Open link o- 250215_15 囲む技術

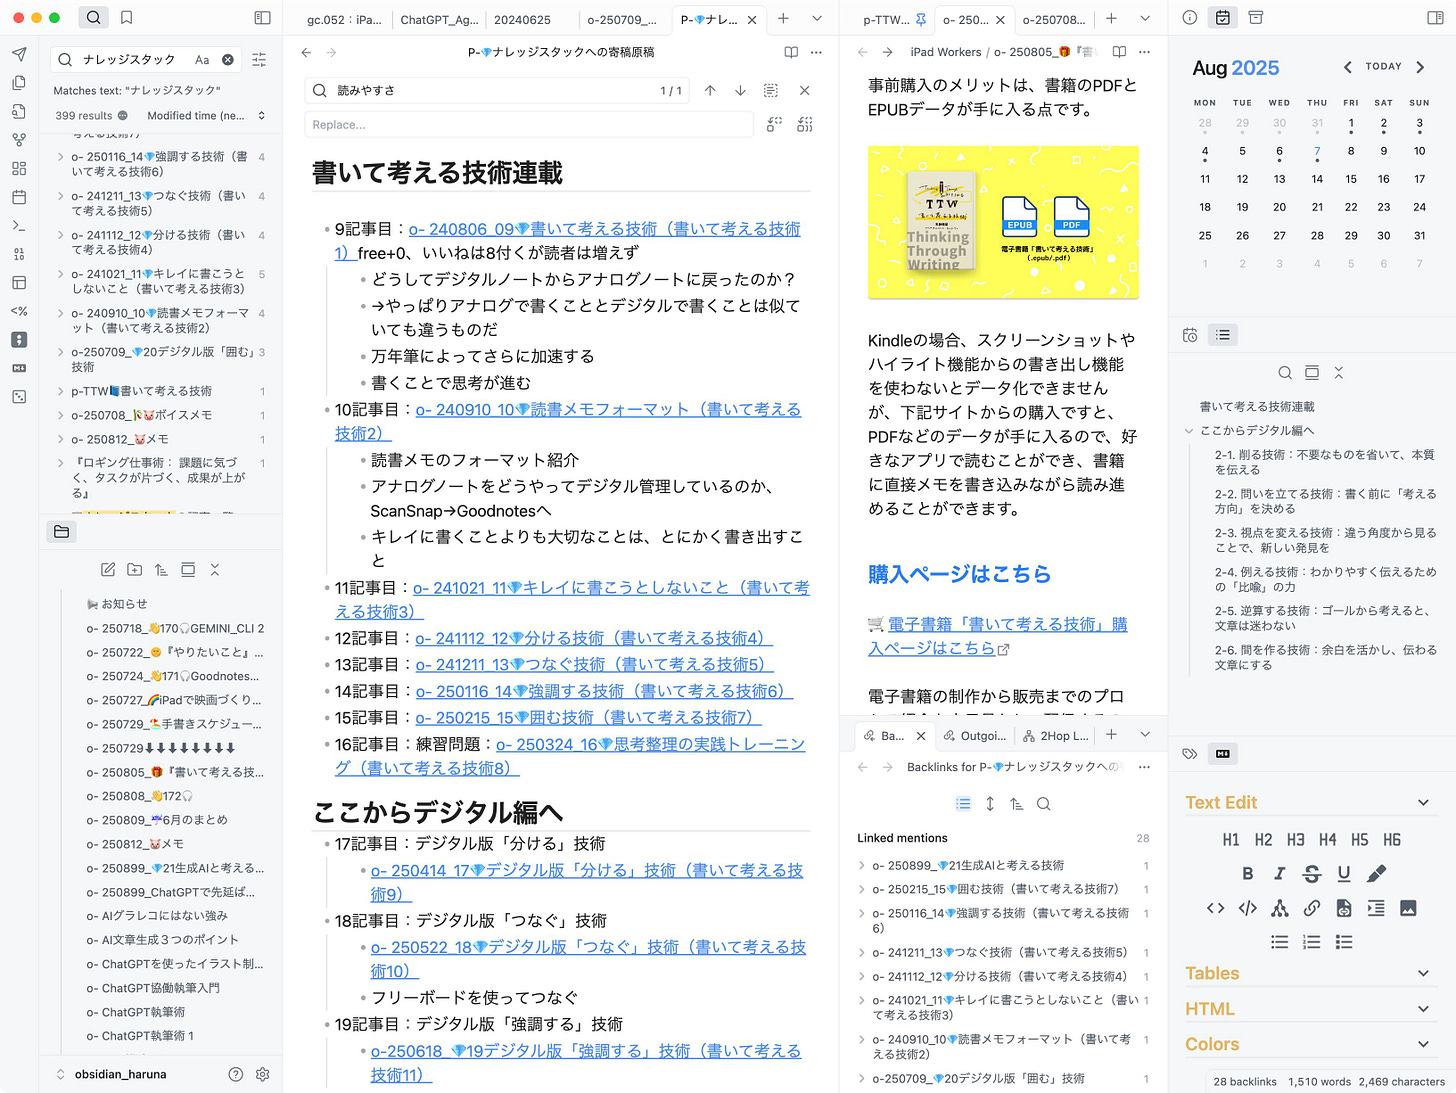point(589,717)
